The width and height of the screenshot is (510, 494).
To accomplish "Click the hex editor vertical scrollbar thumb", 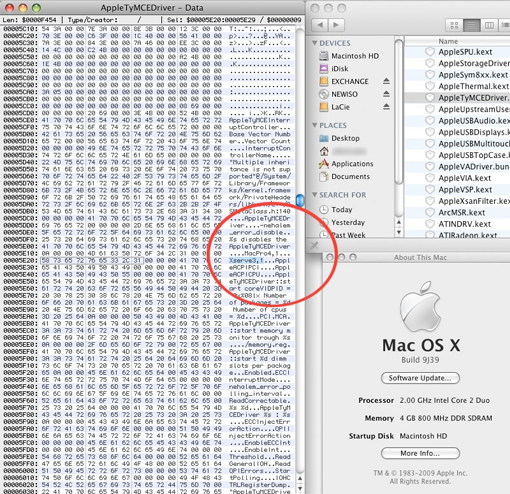I will (300, 200).
